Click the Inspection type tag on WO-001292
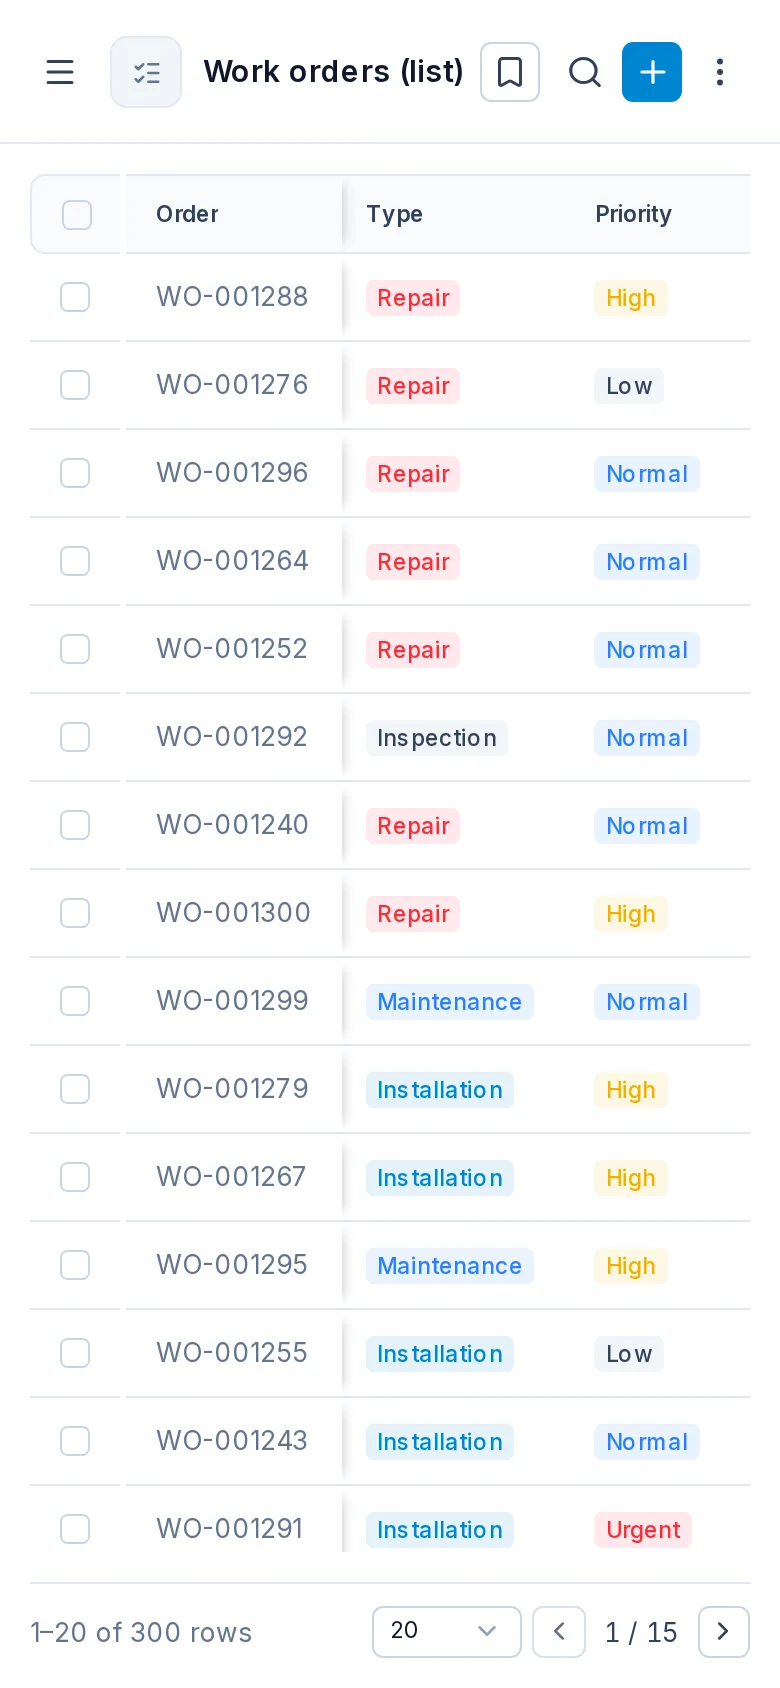The width and height of the screenshot is (780, 1688). click(x=437, y=738)
